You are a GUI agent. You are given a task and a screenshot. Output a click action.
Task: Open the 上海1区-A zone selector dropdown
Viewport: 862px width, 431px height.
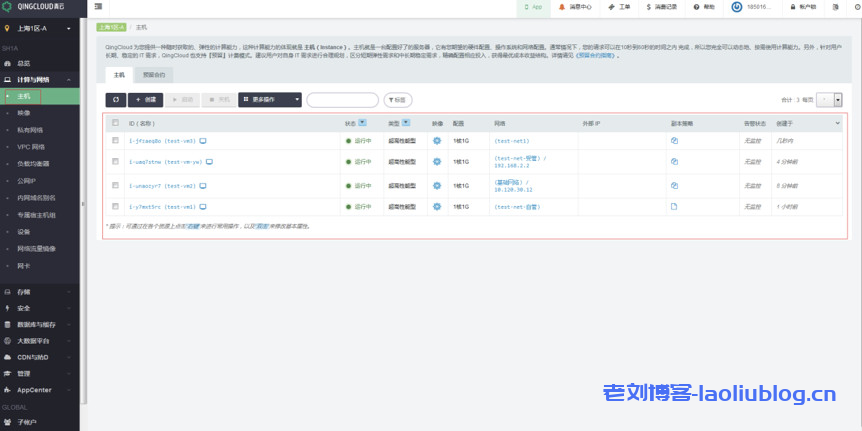pyautogui.click(x=40, y=29)
